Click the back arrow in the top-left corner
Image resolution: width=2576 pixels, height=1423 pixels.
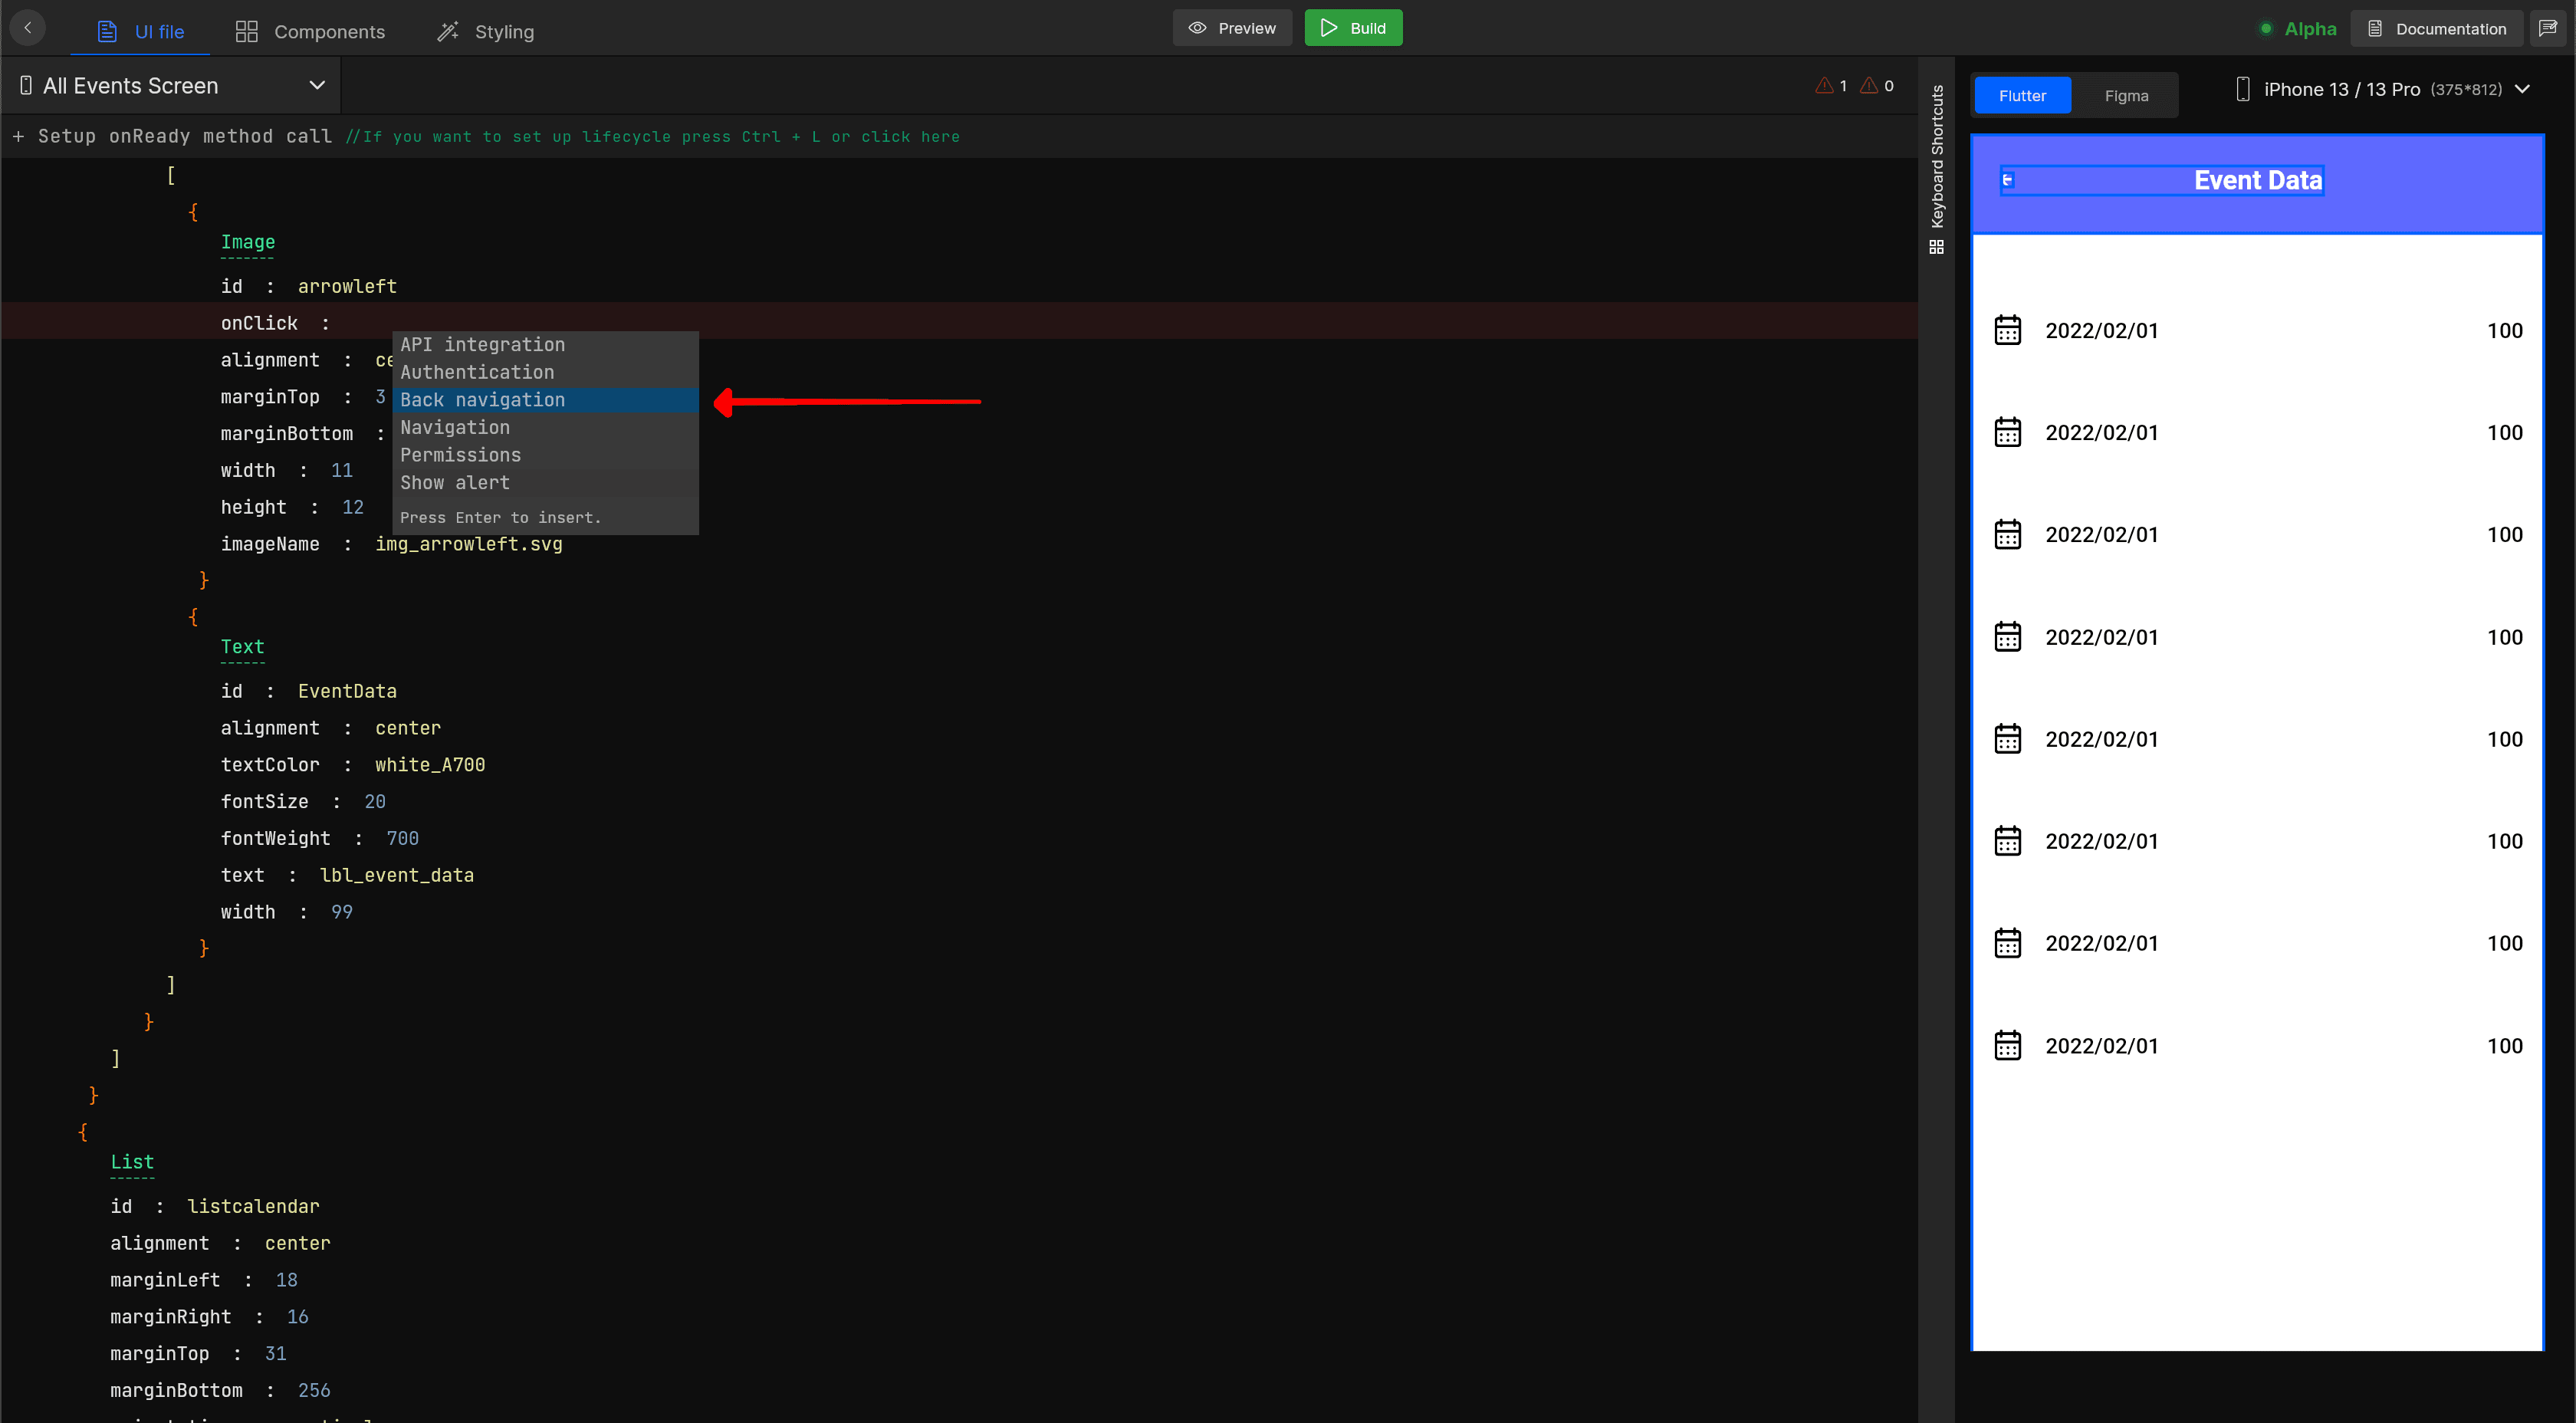click(27, 27)
